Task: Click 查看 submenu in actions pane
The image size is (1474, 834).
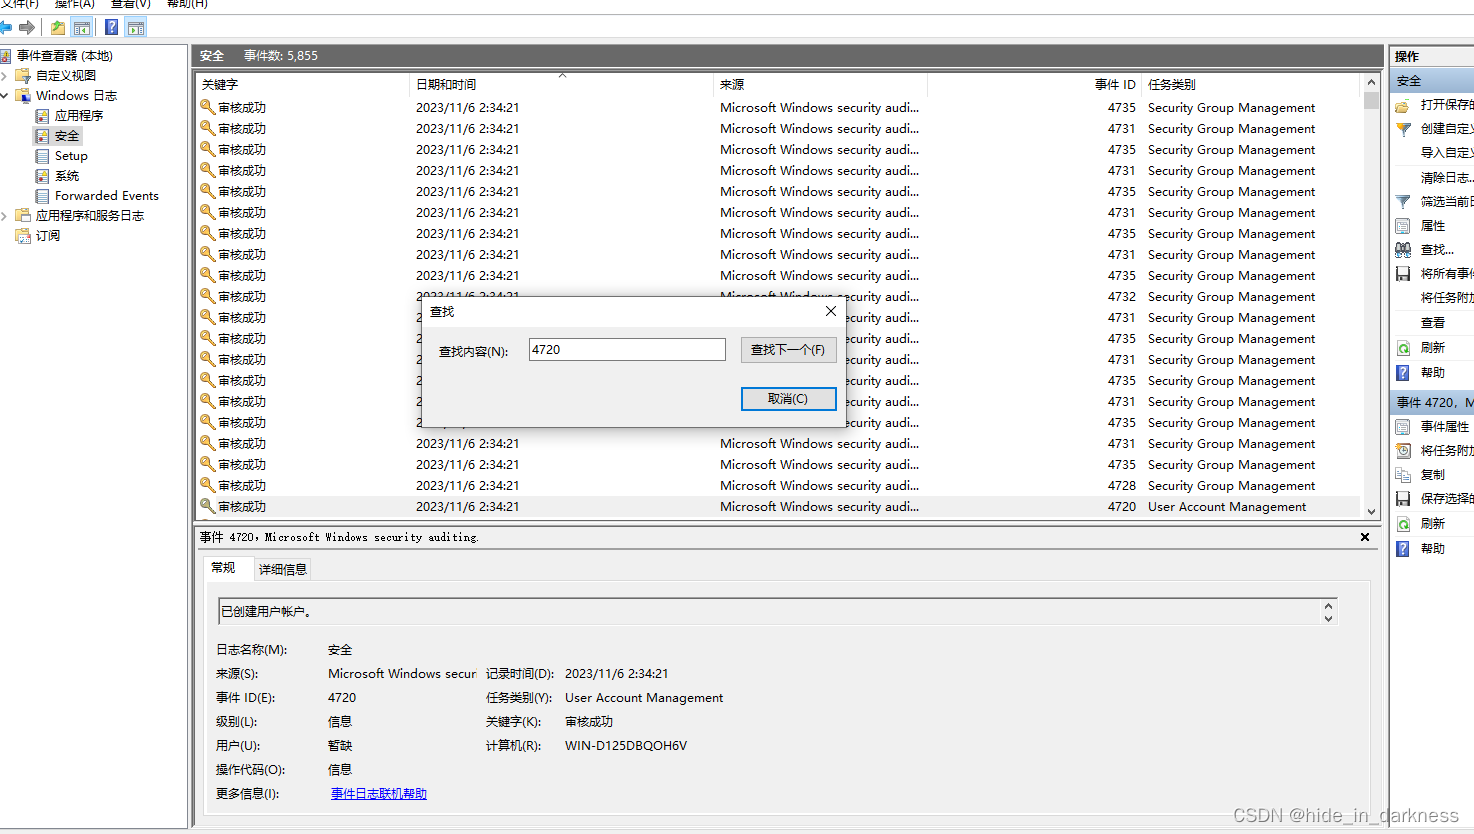Action: point(1433,323)
